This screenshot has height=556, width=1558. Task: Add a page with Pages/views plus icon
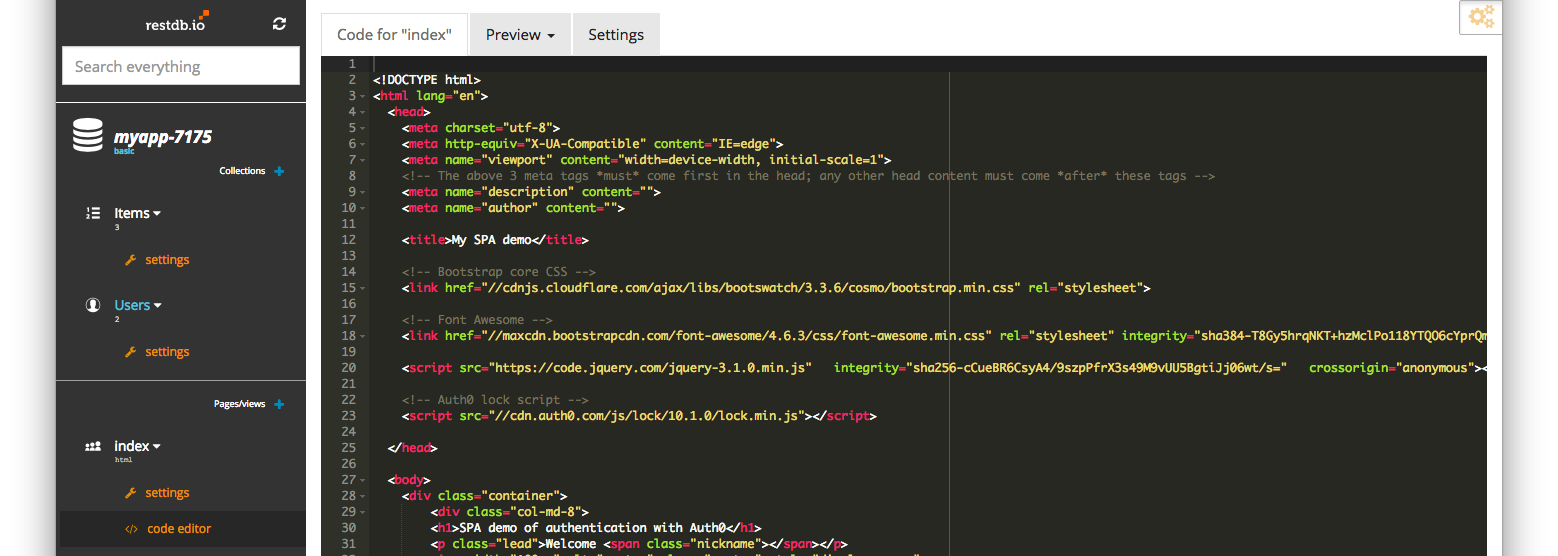pyautogui.click(x=279, y=404)
